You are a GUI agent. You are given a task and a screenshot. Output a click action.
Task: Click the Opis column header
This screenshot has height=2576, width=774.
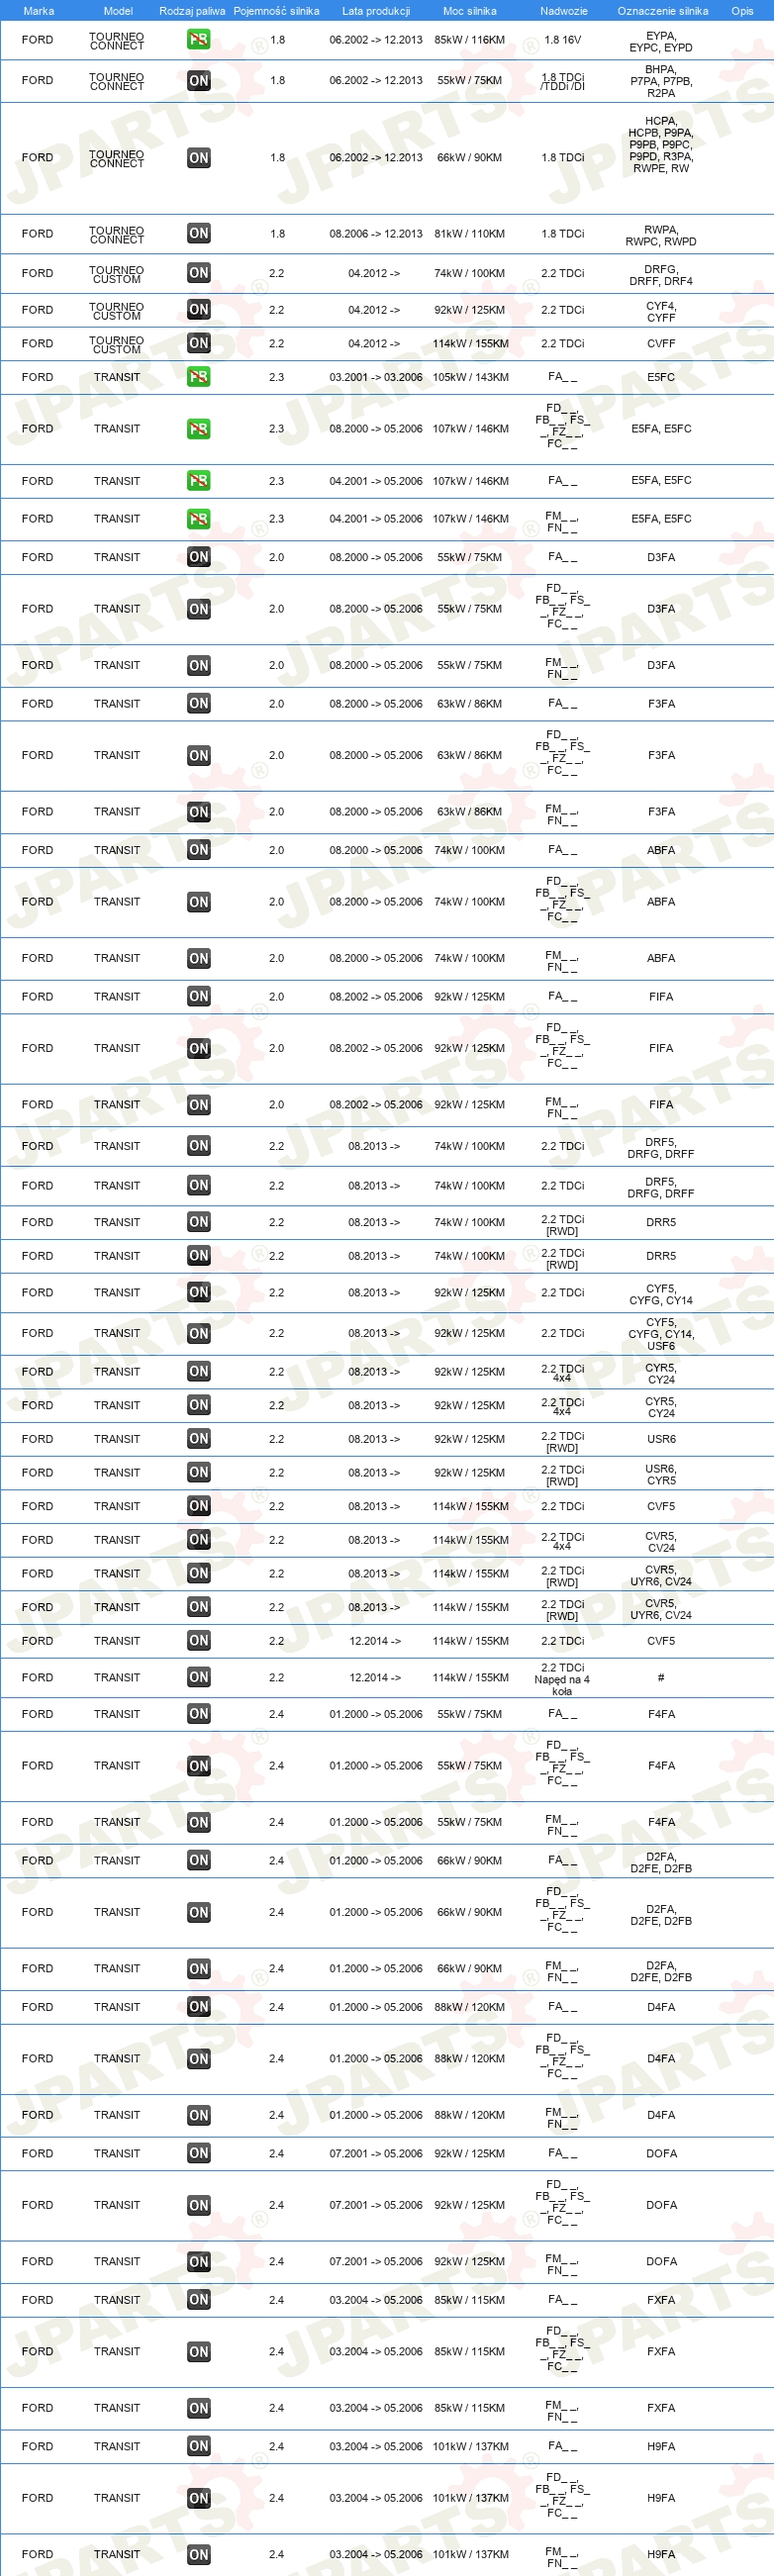tap(742, 11)
